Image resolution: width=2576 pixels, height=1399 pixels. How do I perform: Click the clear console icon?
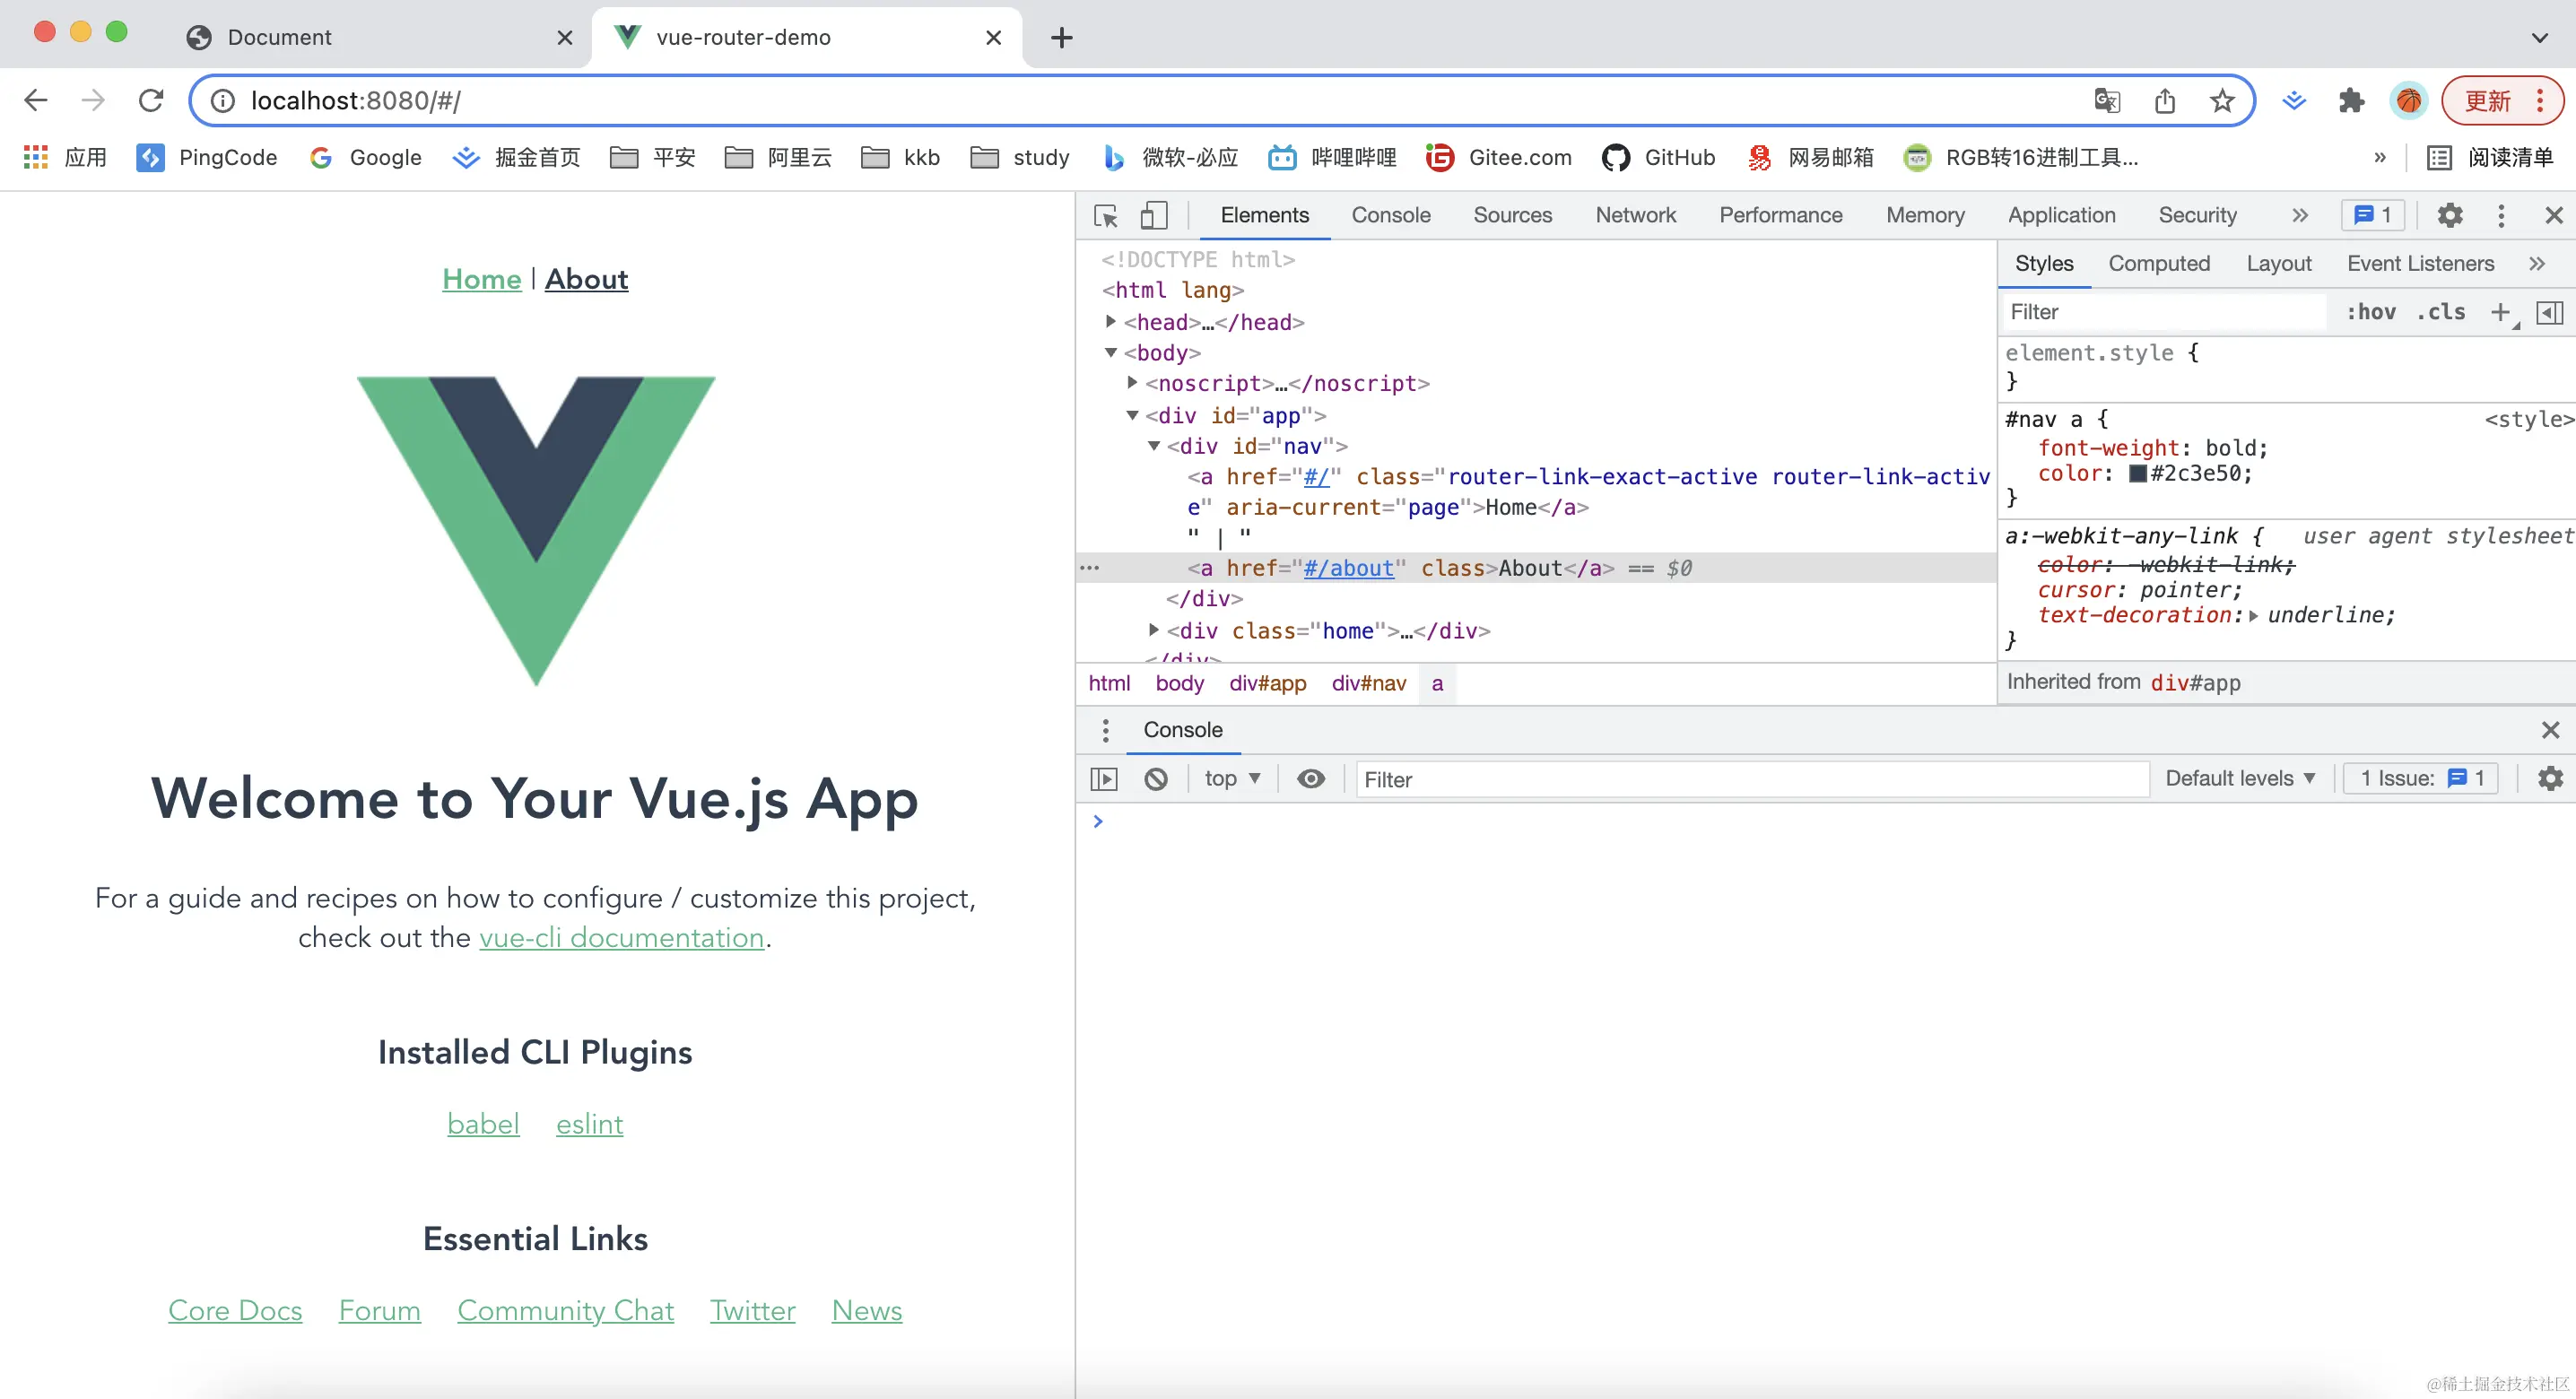tap(1156, 779)
